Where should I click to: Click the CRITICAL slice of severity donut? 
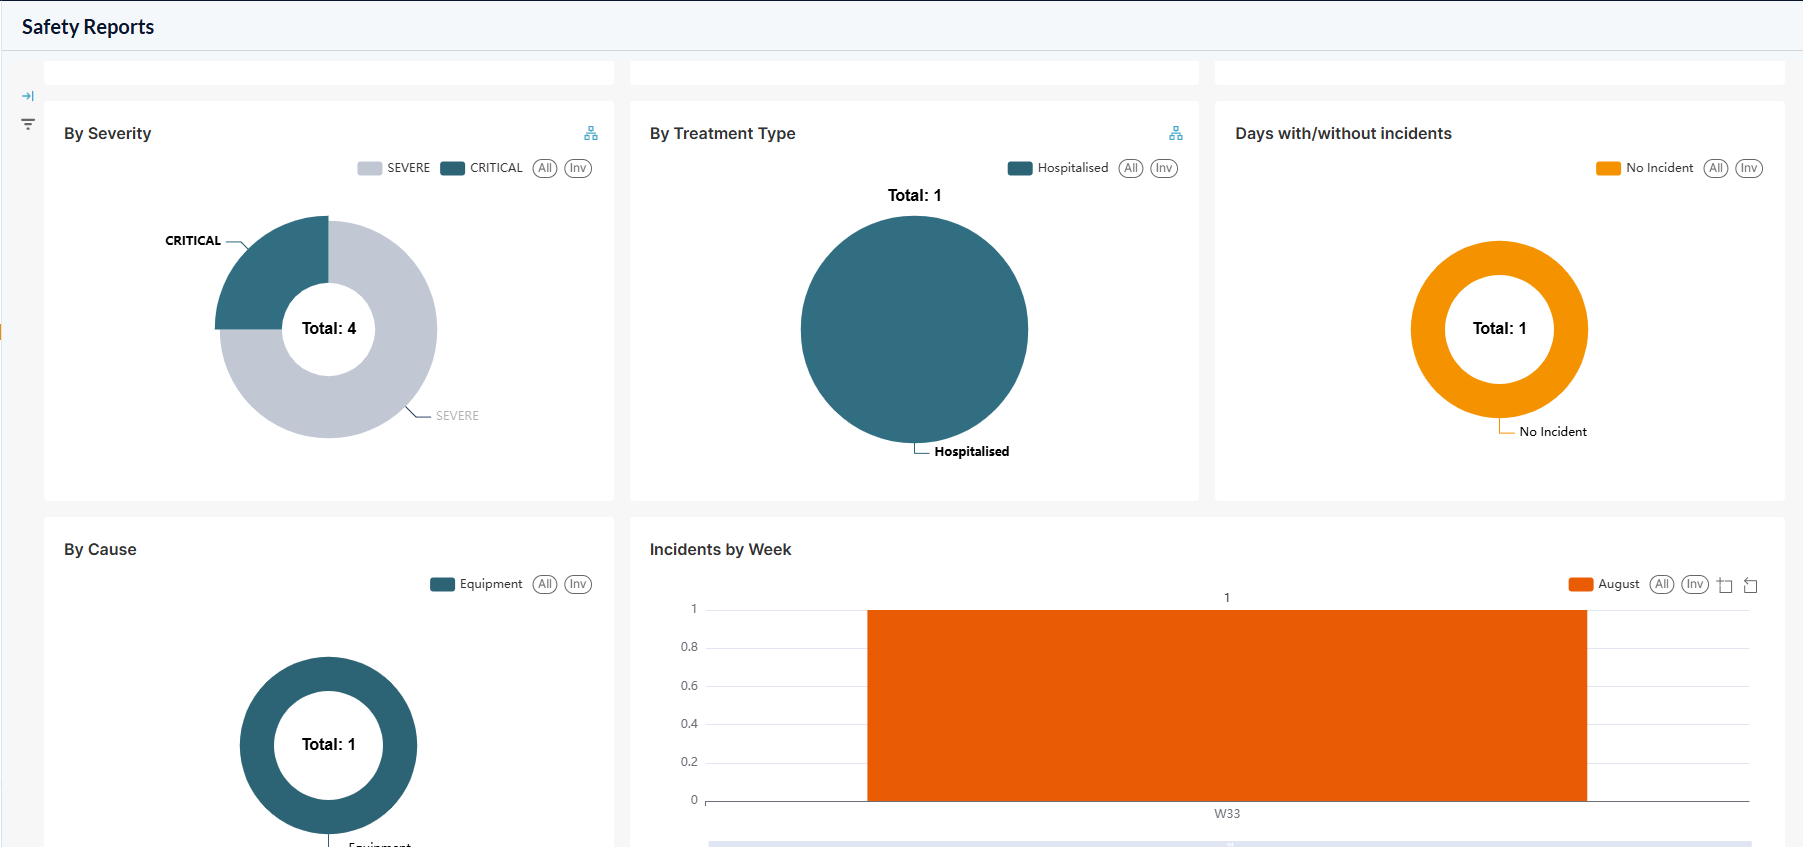point(267,272)
